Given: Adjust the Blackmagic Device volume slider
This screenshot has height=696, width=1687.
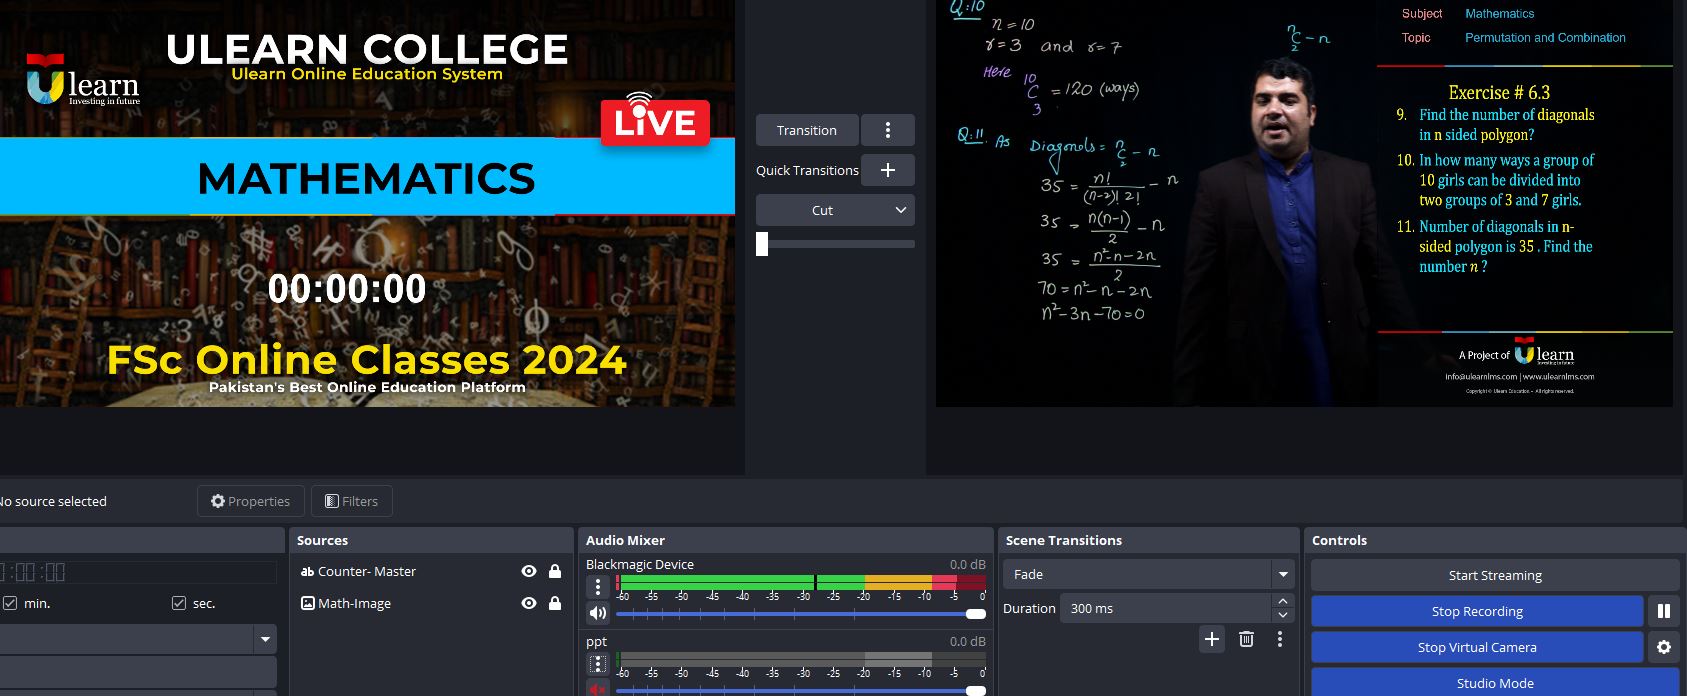Looking at the screenshot, I should (801, 613).
